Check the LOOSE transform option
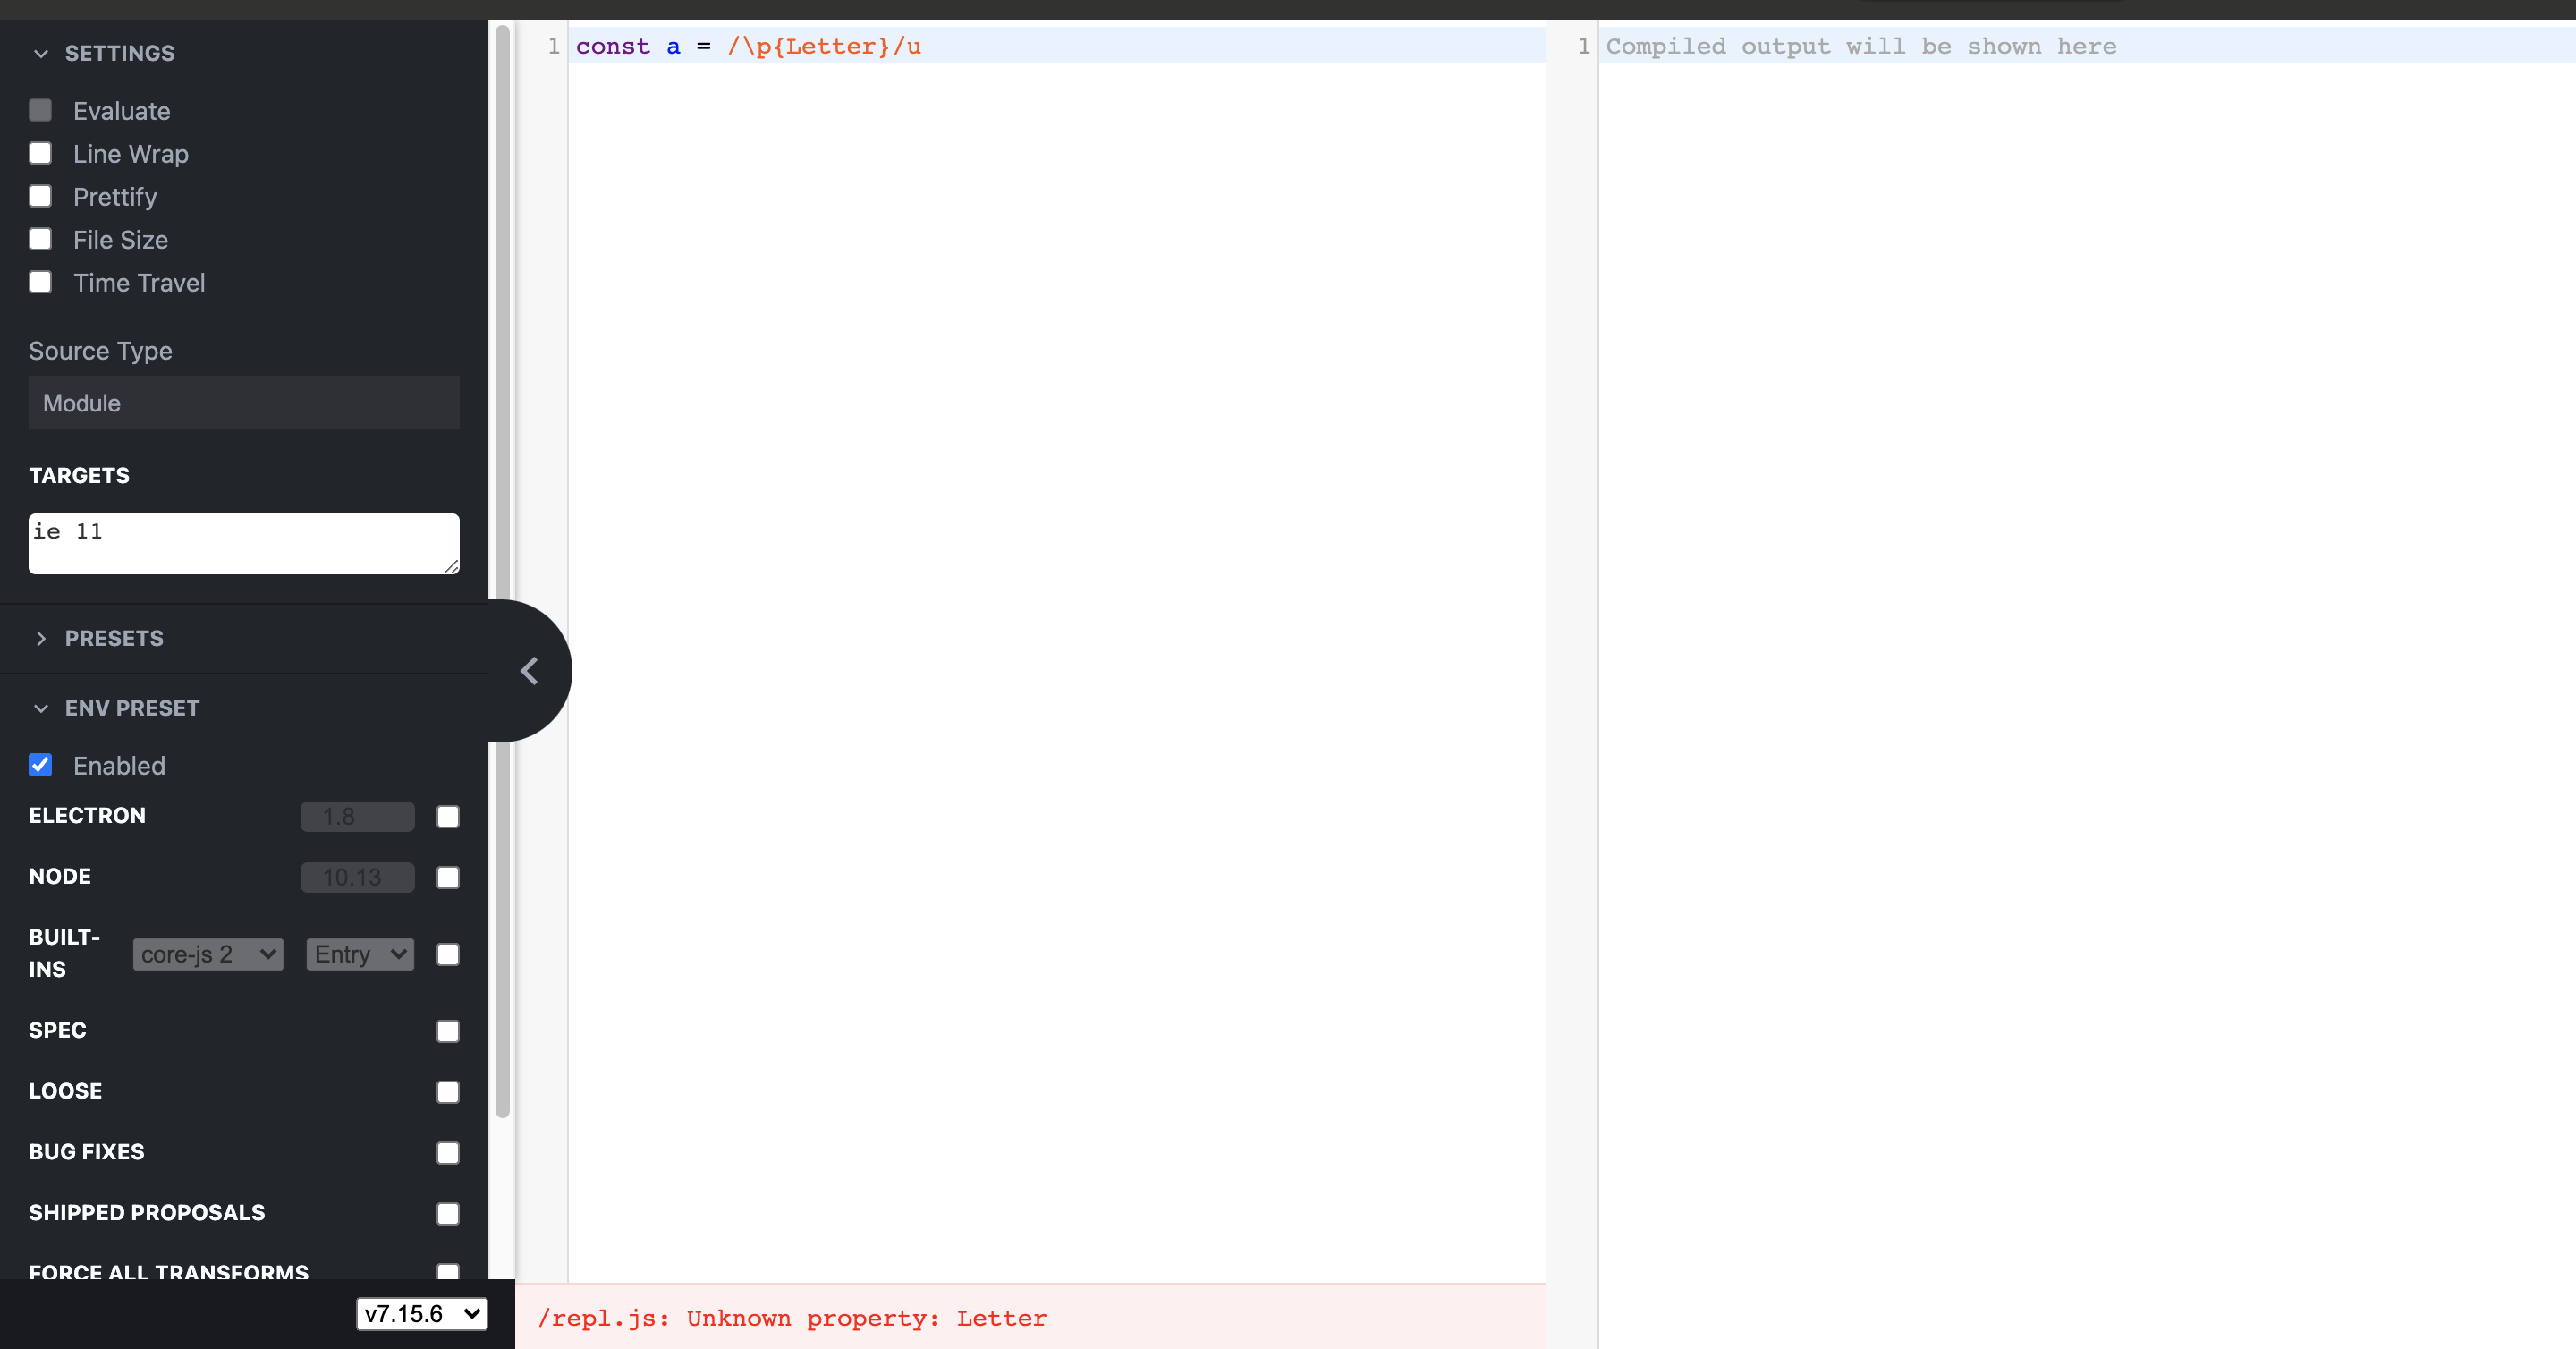The width and height of the screenshot is (2576, 1349). [x=447, y=1092]
